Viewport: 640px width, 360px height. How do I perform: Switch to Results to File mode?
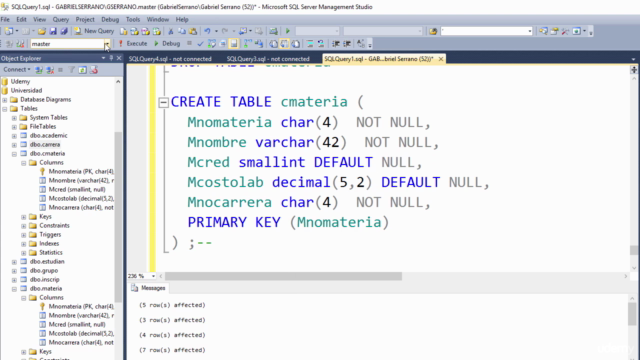pos(296,44)
